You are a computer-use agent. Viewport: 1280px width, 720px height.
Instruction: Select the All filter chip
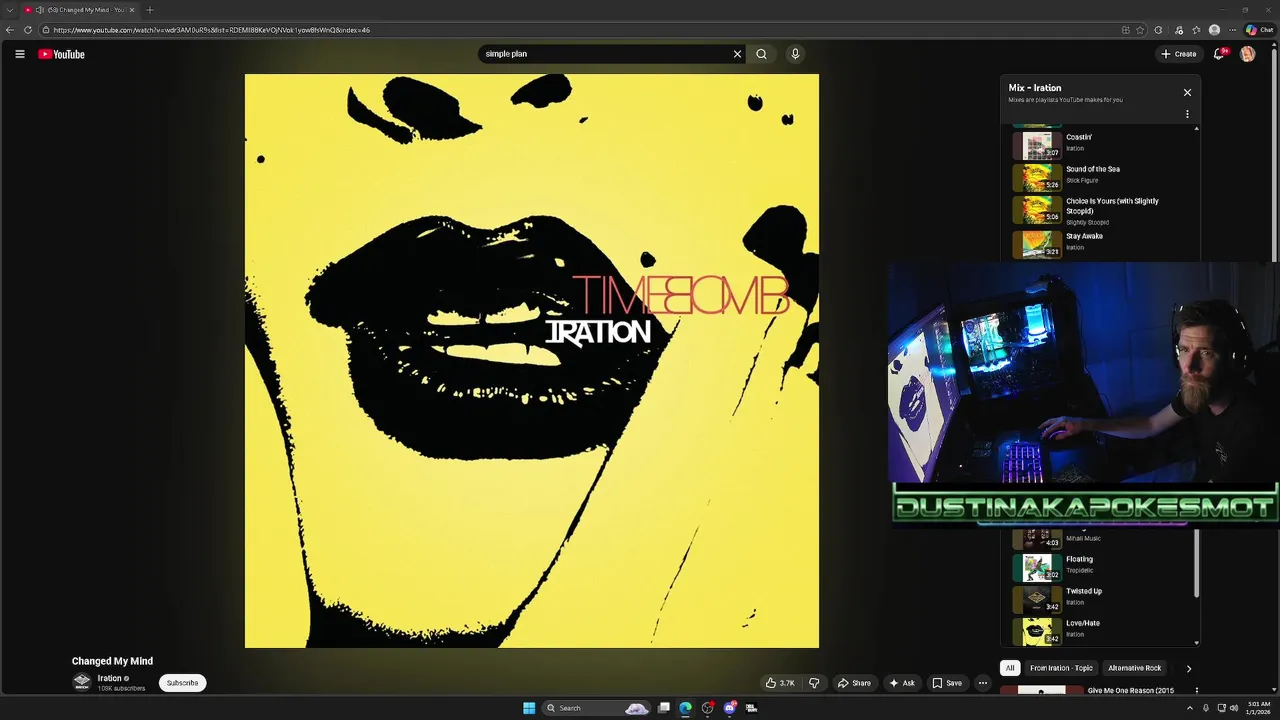pos(1010,668)
